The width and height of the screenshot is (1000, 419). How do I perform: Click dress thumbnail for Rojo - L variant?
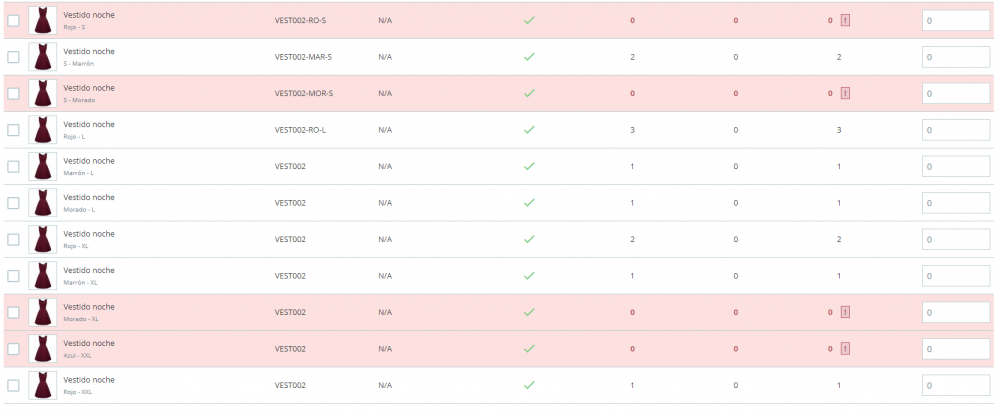coord(42,130)
